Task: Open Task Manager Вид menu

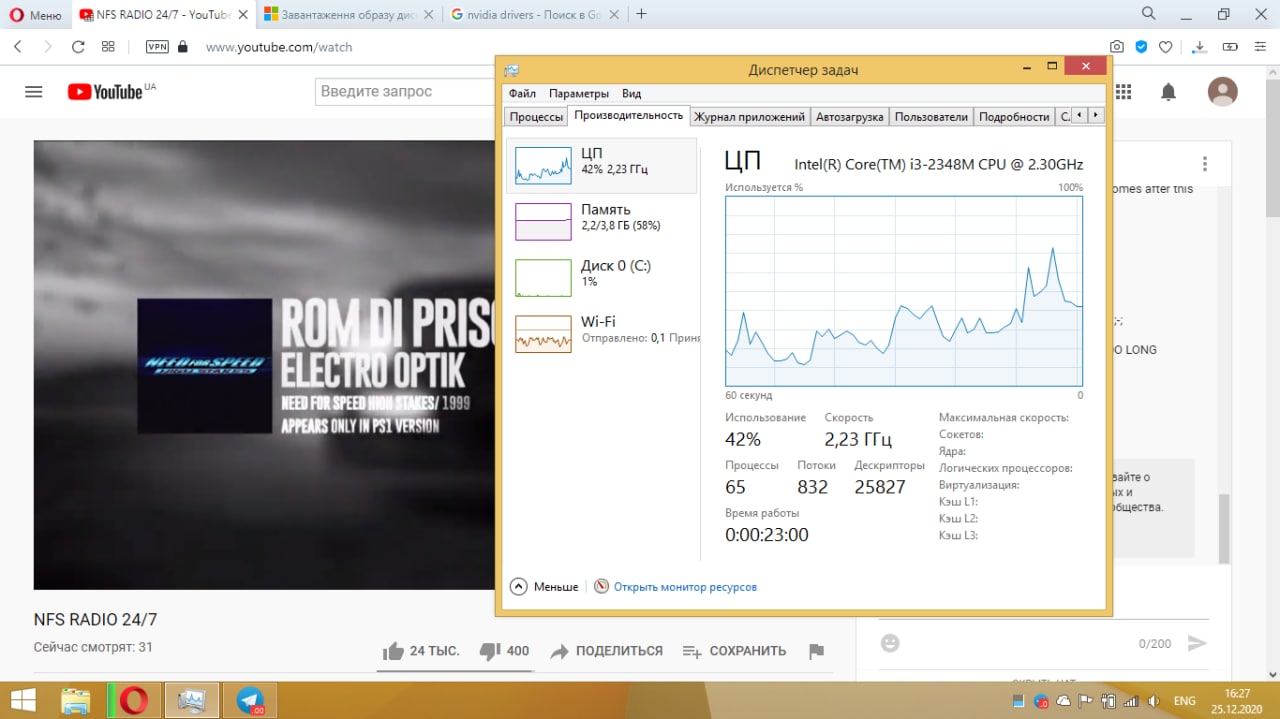Action: (632, 93)
